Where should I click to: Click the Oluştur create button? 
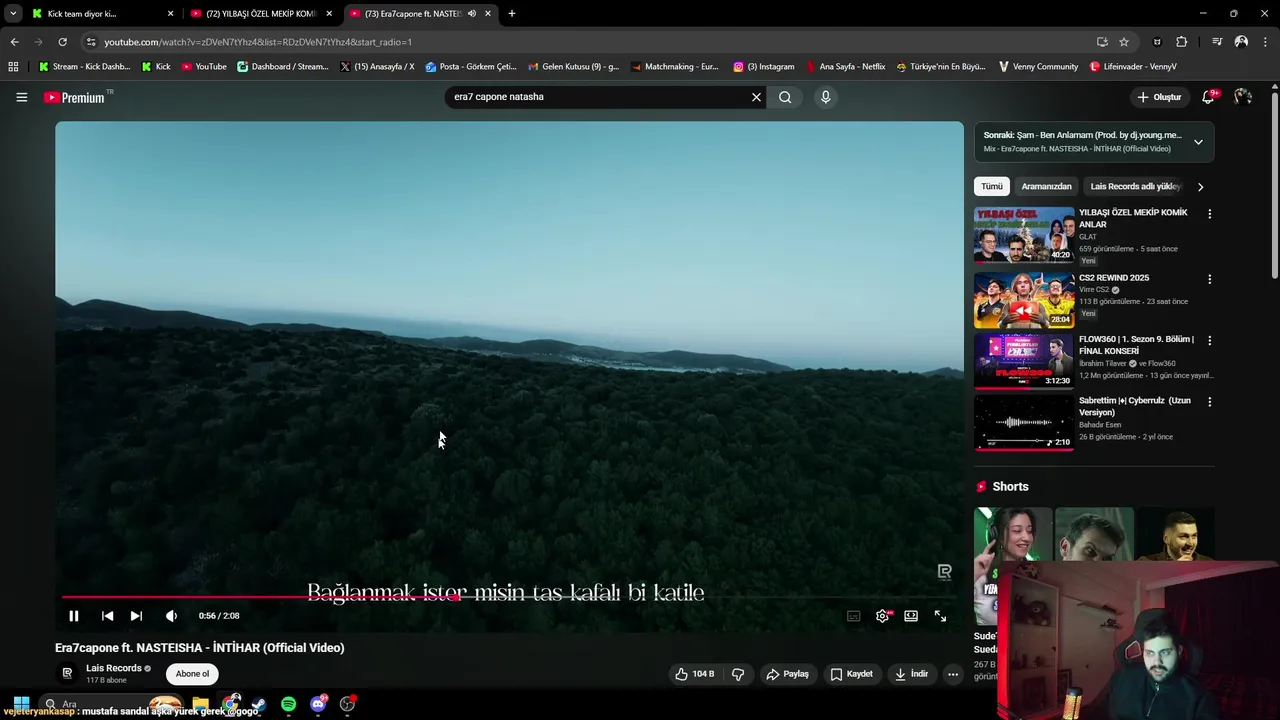tap(1160, 97)
